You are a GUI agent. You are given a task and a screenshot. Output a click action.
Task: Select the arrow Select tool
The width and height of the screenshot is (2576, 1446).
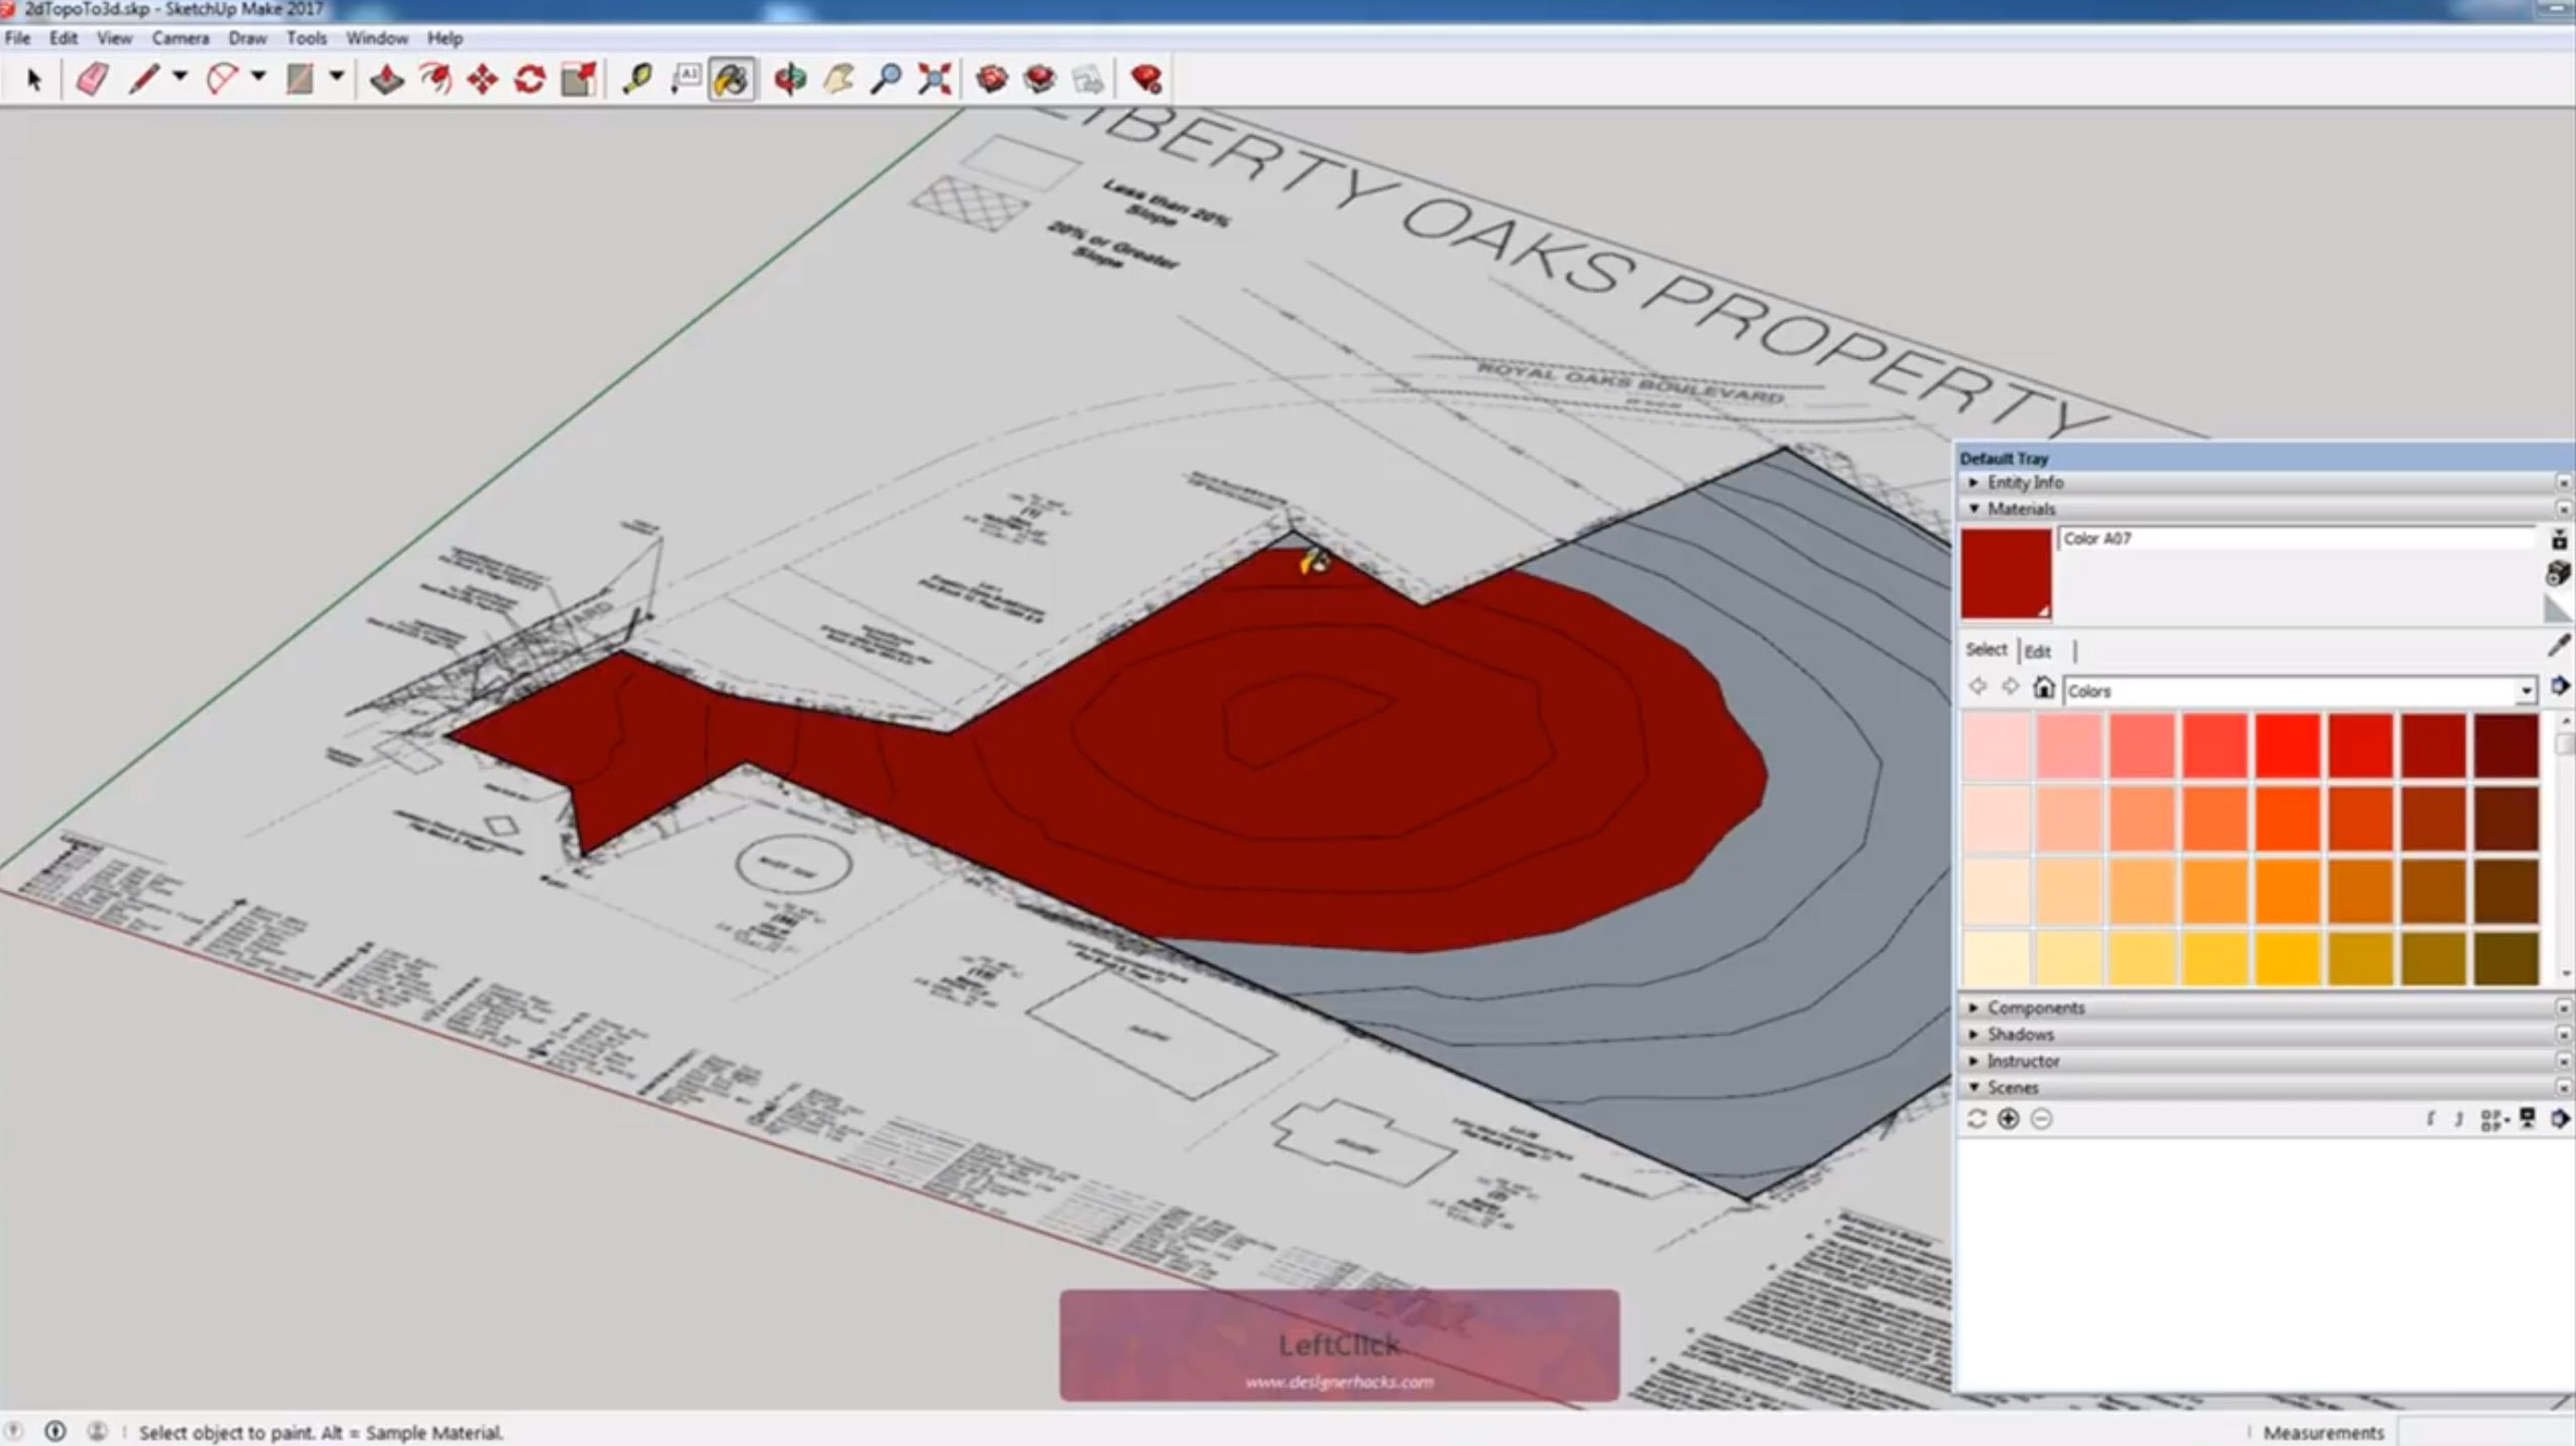click(x=34, y=79)
